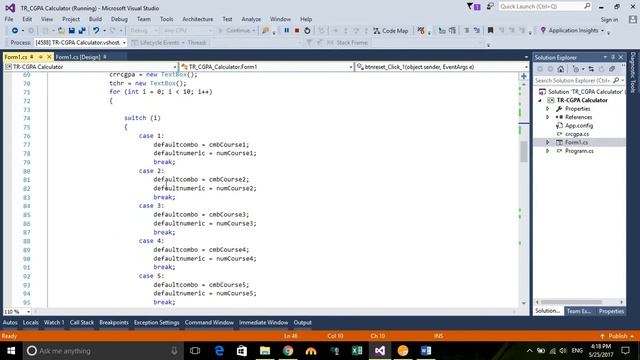Click the Continue debug button

[x=237, y=31]
